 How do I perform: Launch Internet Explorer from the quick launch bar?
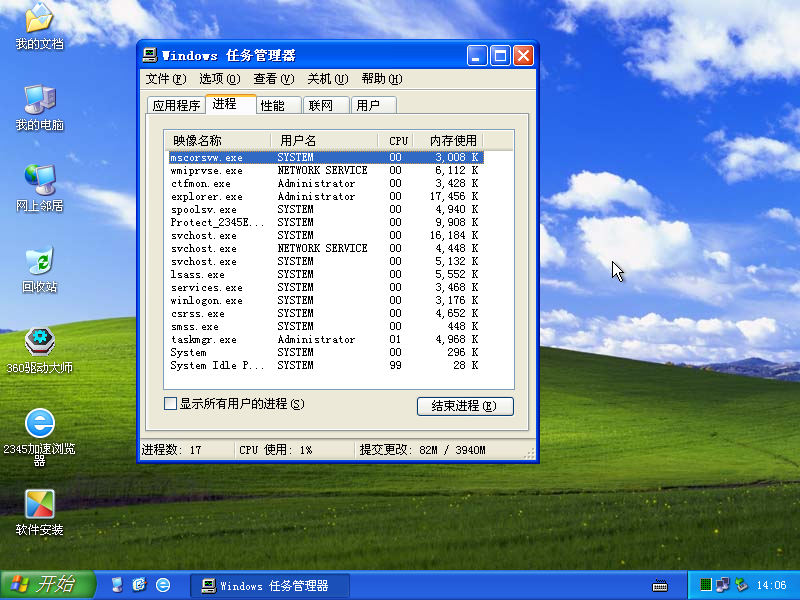161,584
